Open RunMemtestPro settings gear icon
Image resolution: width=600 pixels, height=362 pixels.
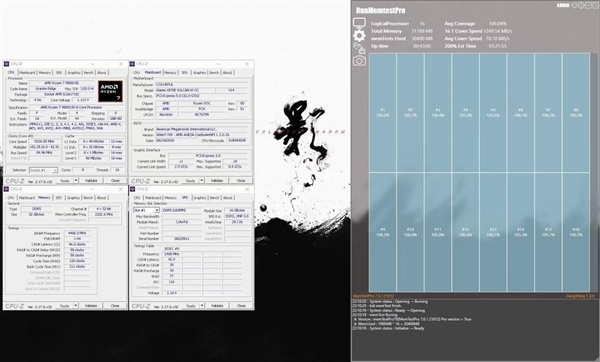[359, 36]
